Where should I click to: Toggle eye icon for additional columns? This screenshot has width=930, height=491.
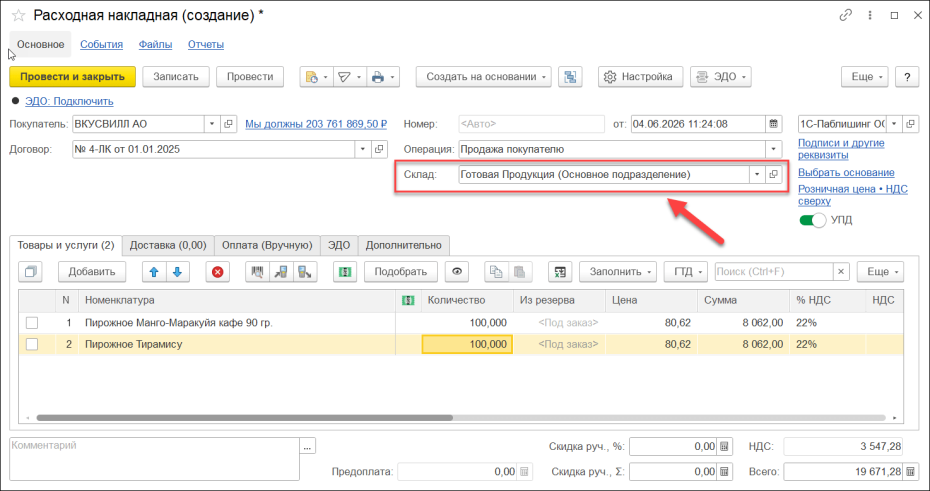[457, 272]
